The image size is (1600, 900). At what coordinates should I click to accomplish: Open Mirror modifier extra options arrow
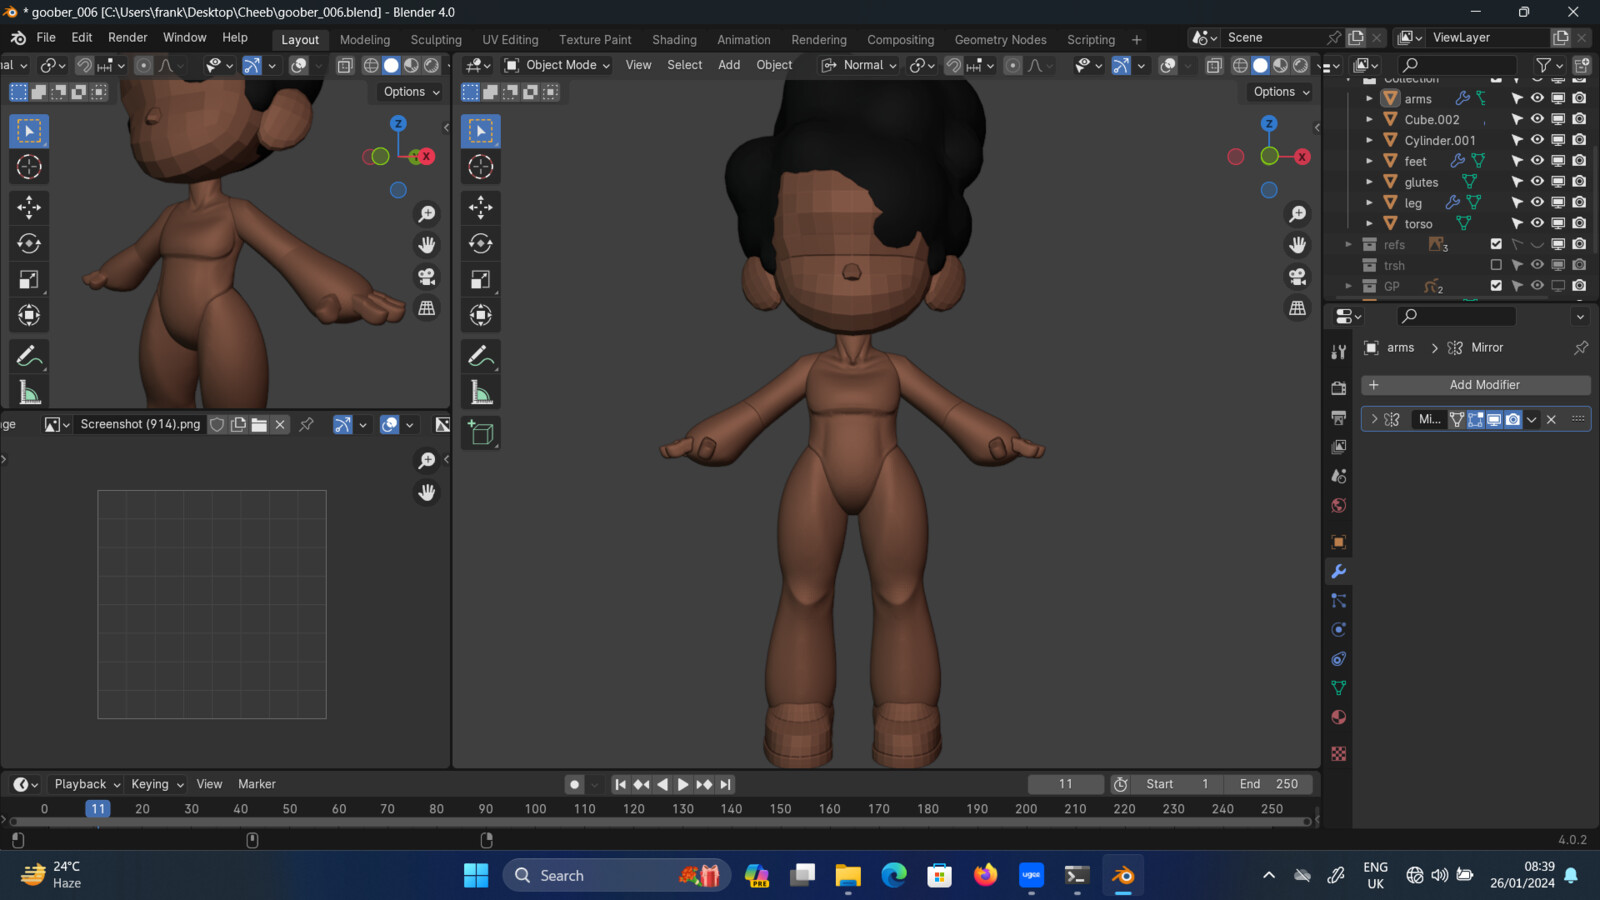click(x=1532, y=420)
